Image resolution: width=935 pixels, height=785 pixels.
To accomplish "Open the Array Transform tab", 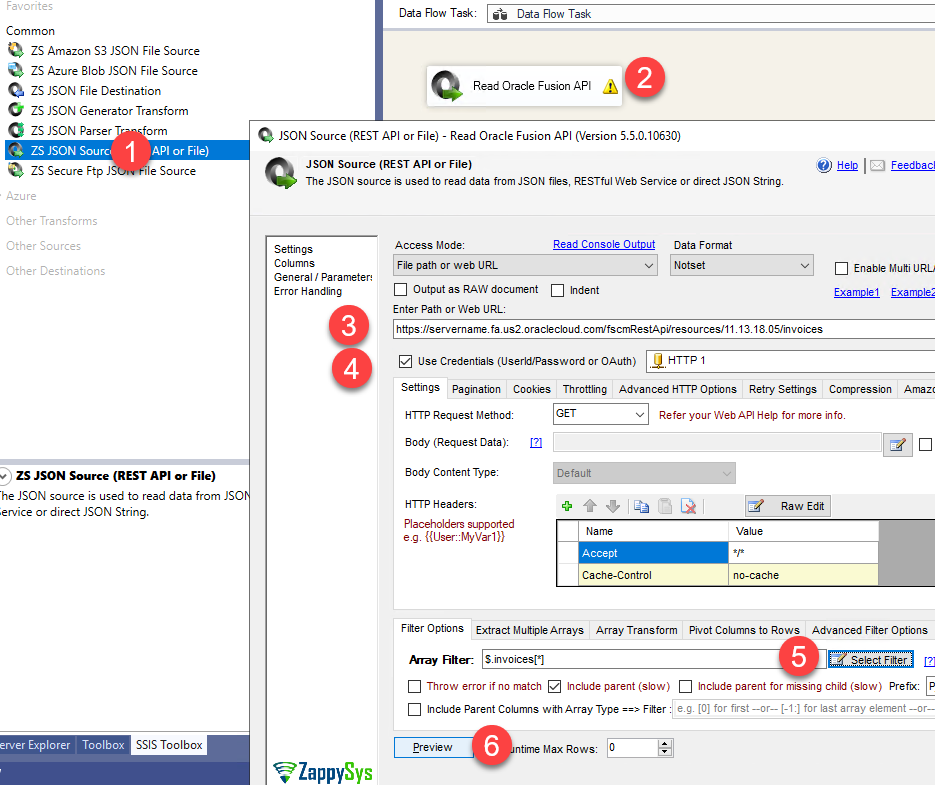I will pos(636,630).
